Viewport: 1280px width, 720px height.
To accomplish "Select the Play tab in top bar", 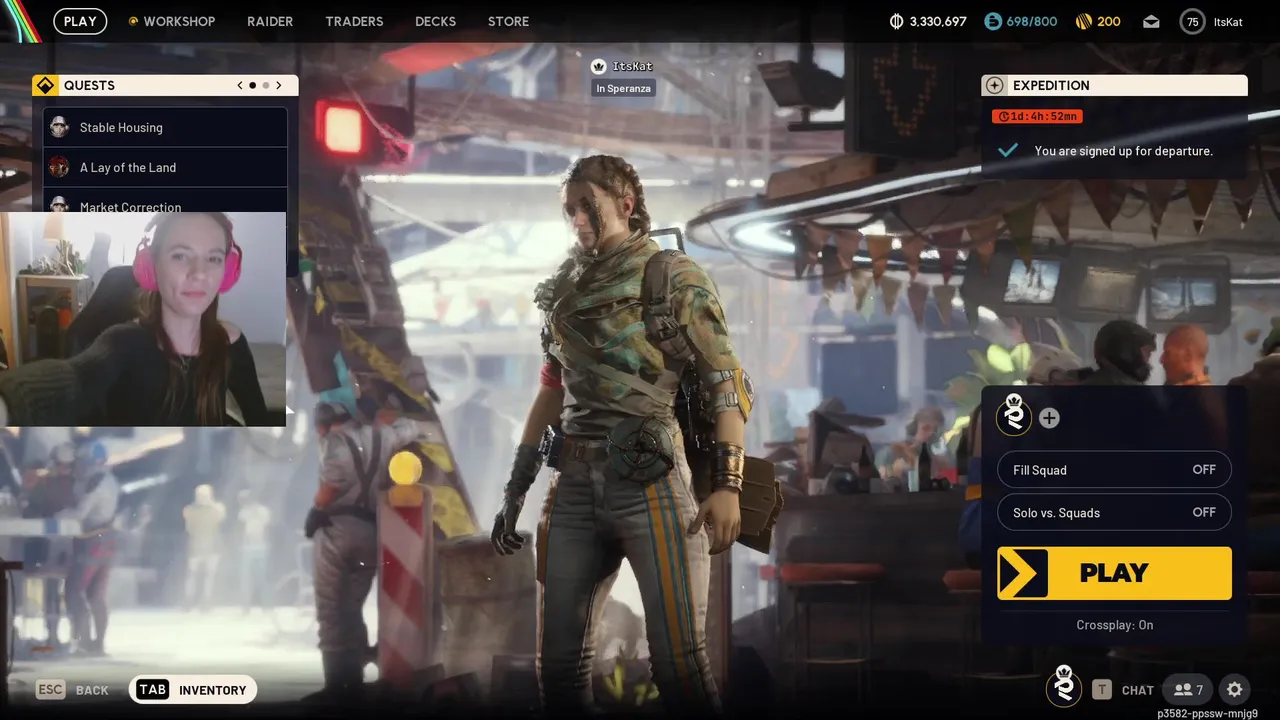I will 80,21.
